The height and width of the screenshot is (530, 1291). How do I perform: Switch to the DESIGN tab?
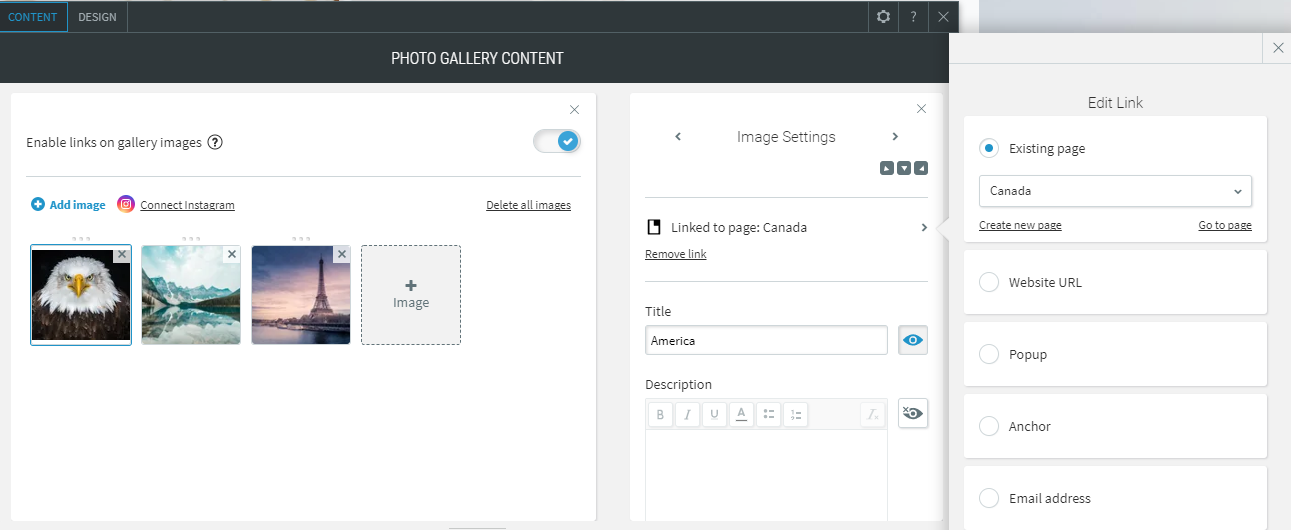[x=97, y=17]
